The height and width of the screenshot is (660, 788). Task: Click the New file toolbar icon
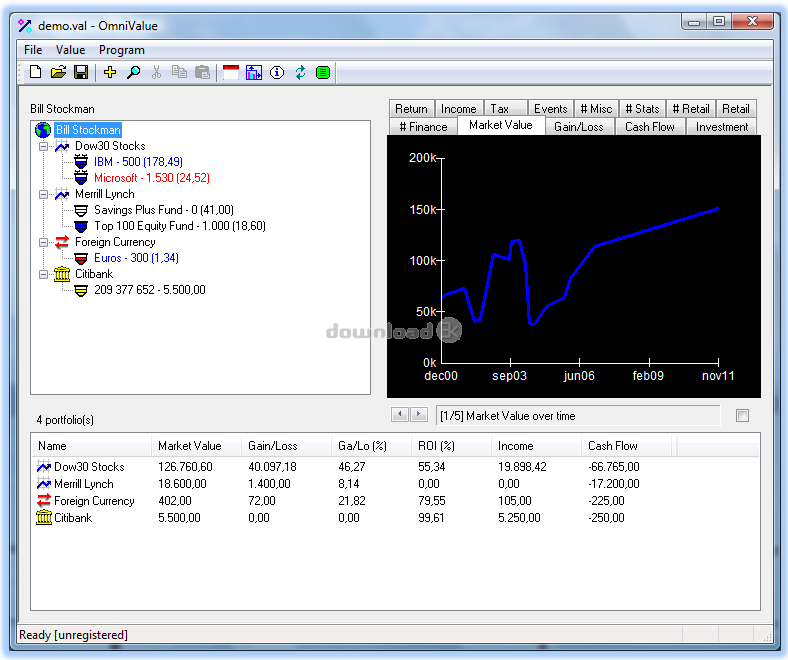tap(35, 72)
